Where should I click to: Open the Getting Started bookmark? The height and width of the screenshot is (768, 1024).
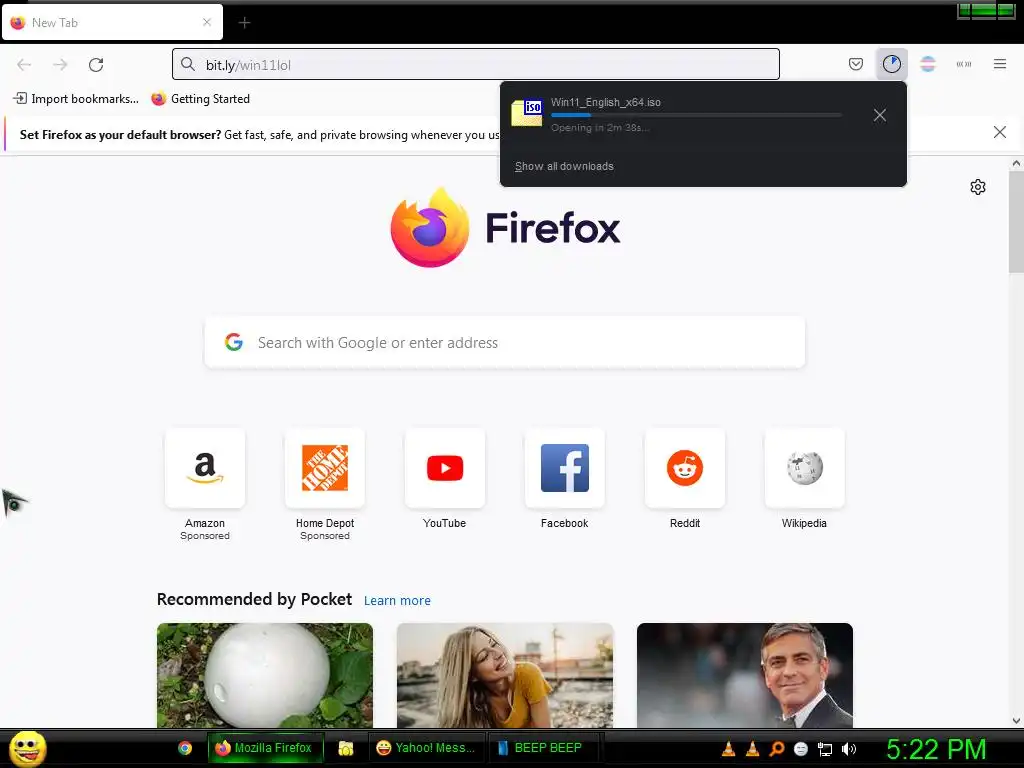point(200,99)
